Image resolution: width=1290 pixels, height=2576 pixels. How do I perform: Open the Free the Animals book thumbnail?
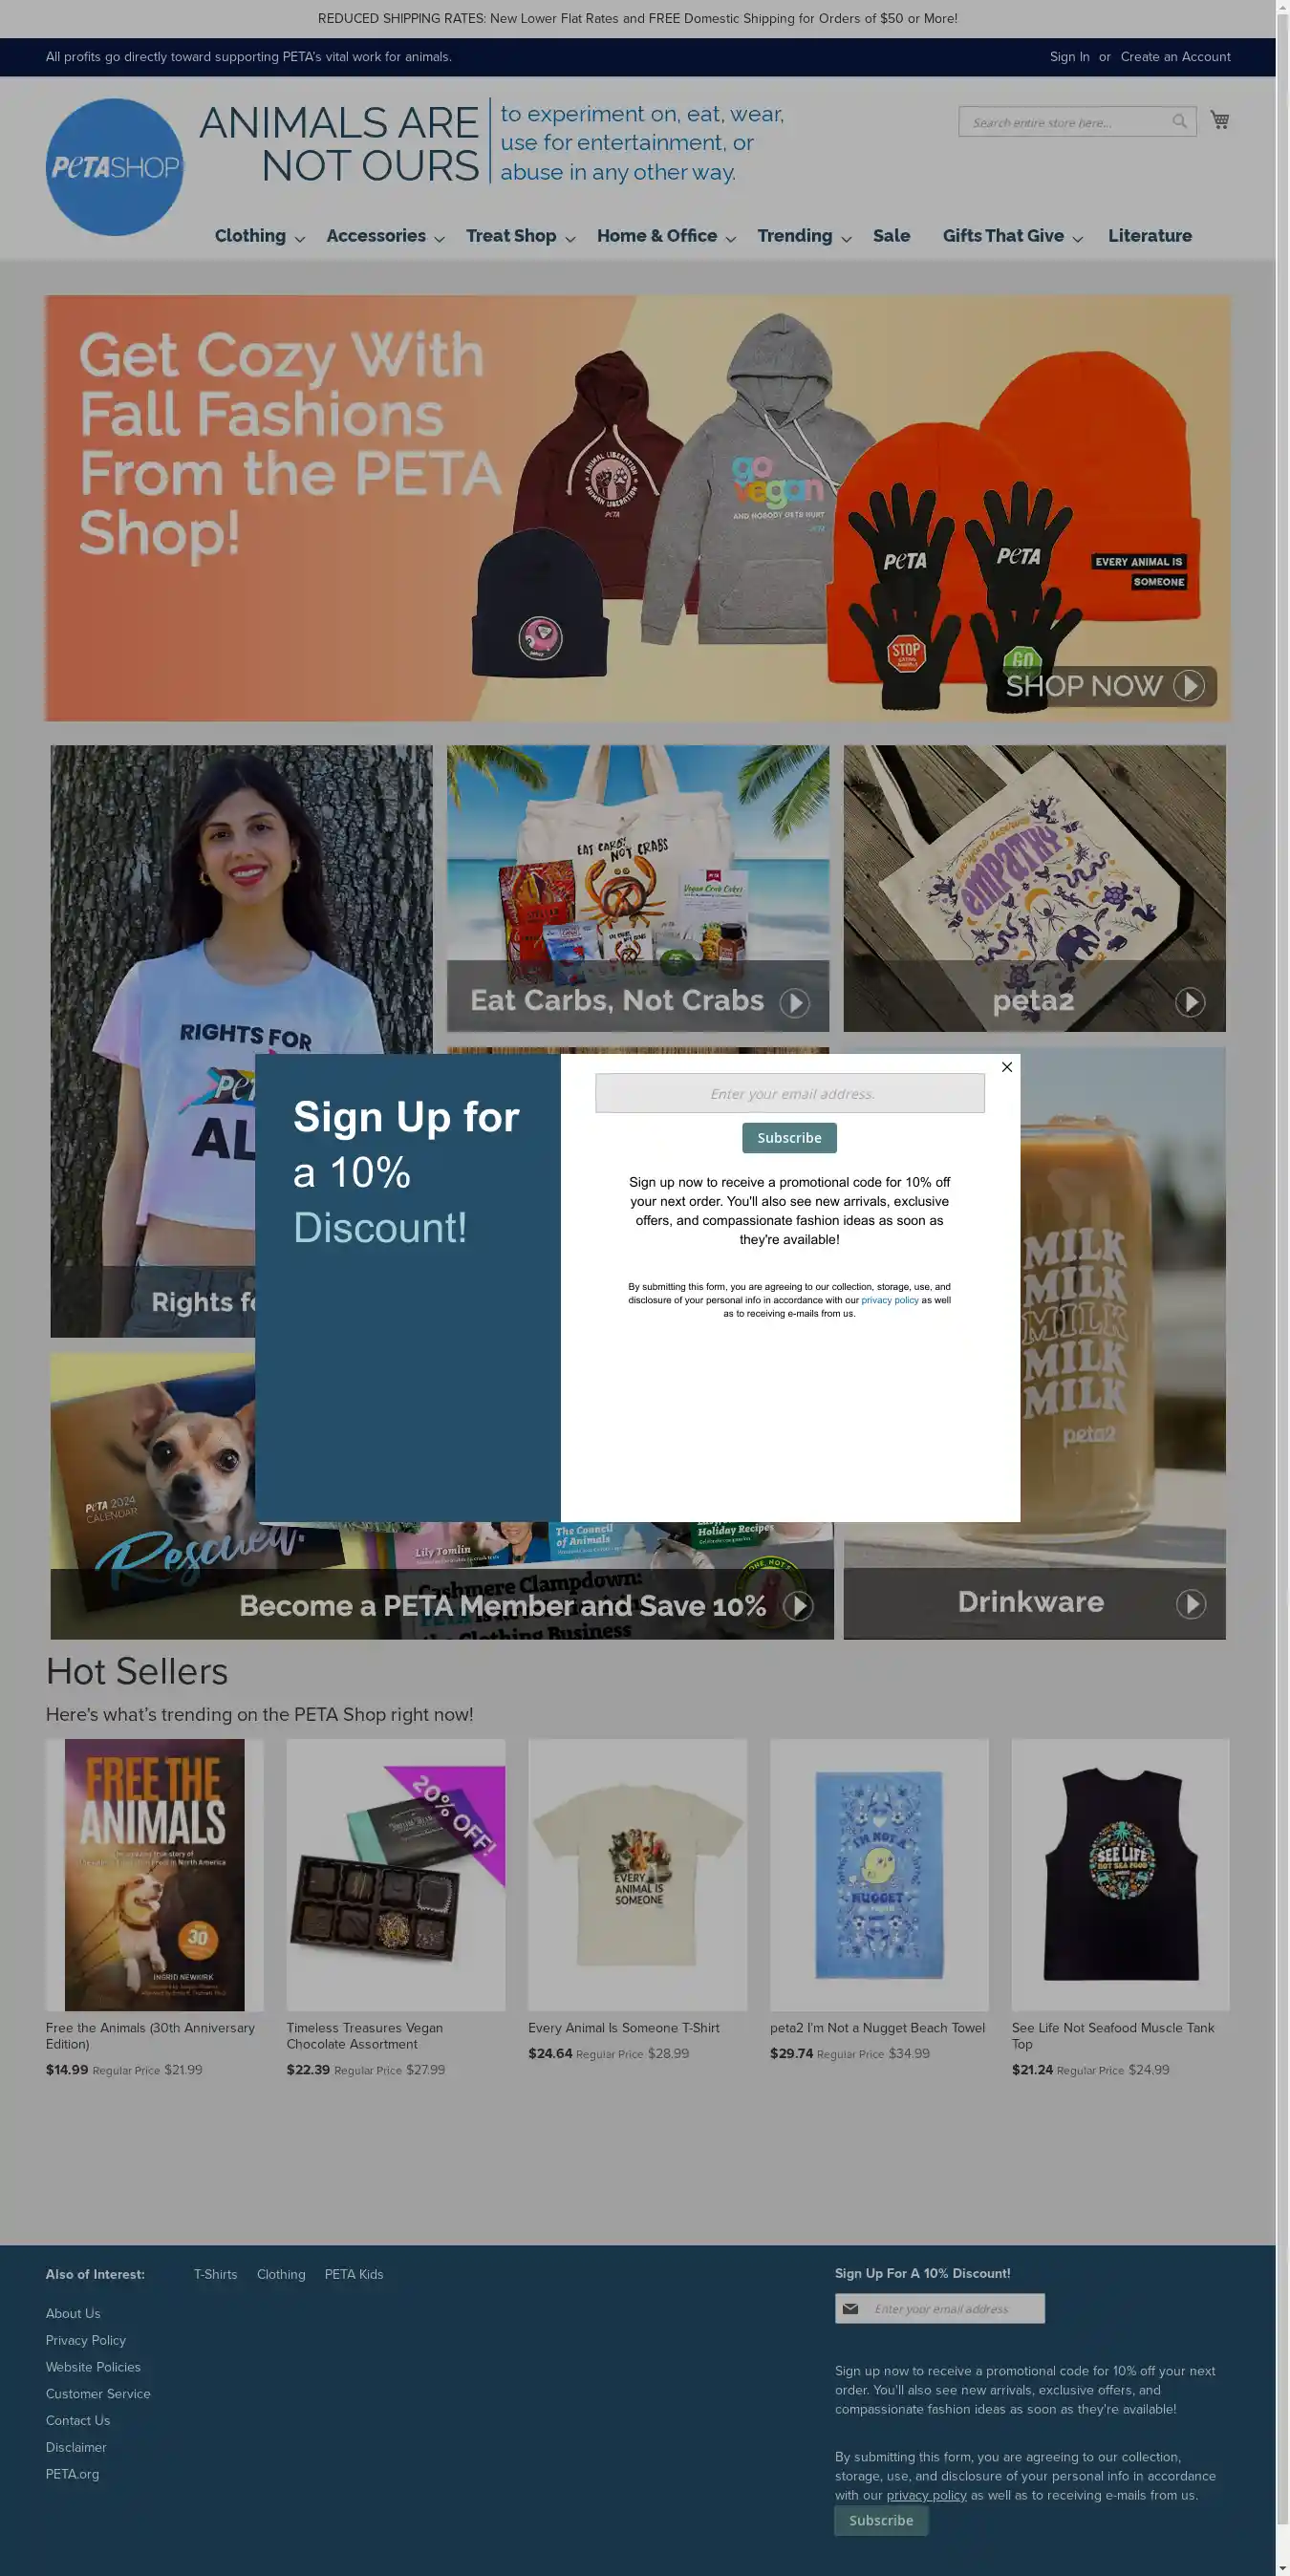click(x=154, y=1875)
